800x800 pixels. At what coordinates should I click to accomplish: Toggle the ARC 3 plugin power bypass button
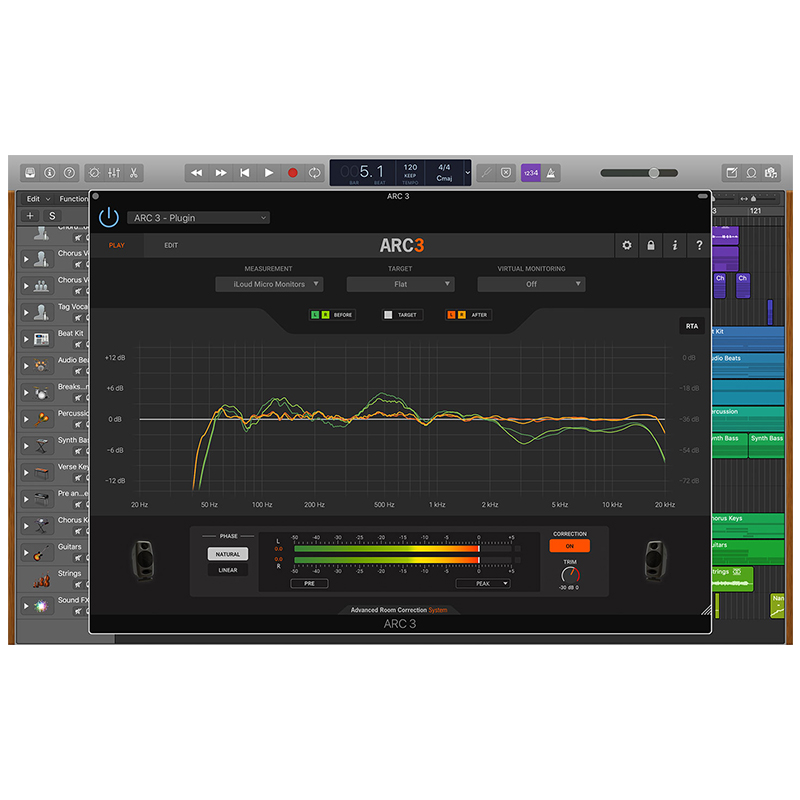109,217
